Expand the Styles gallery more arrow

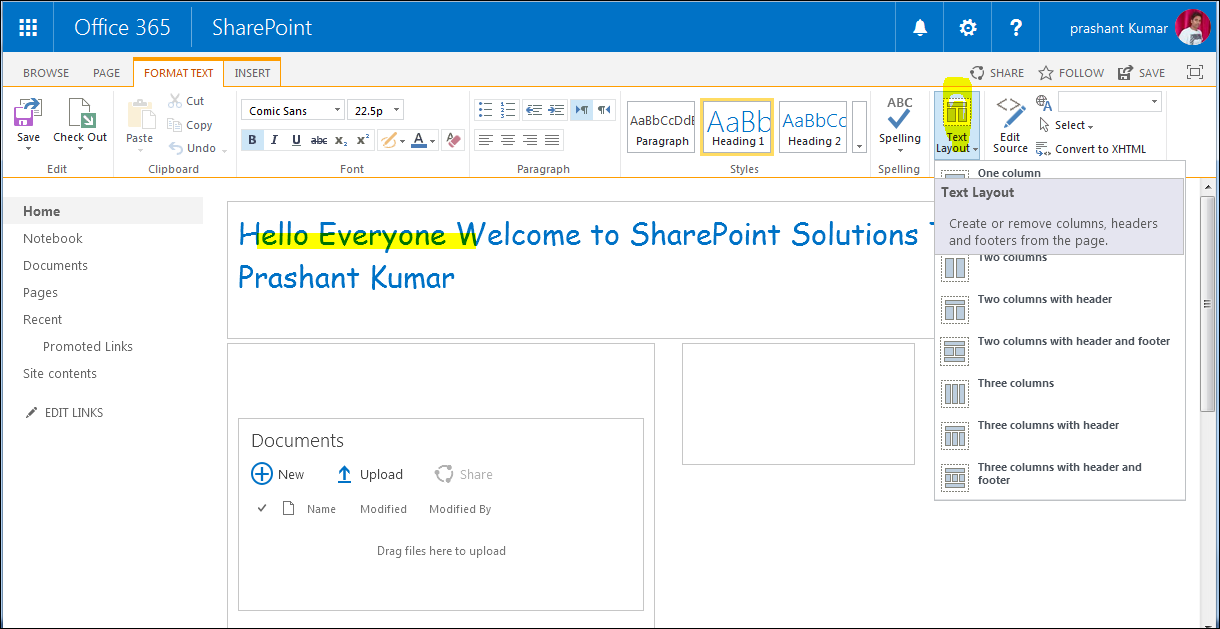(x=859, y=127)
